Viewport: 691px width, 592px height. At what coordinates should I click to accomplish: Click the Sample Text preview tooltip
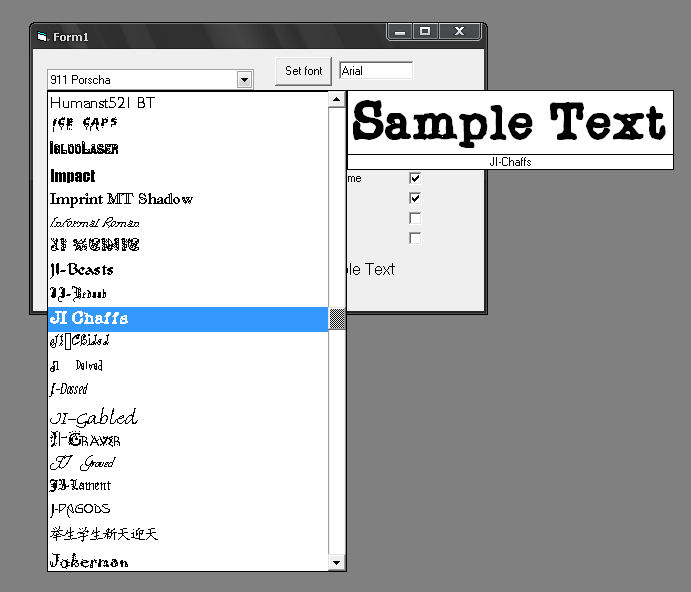pos(509,123)
